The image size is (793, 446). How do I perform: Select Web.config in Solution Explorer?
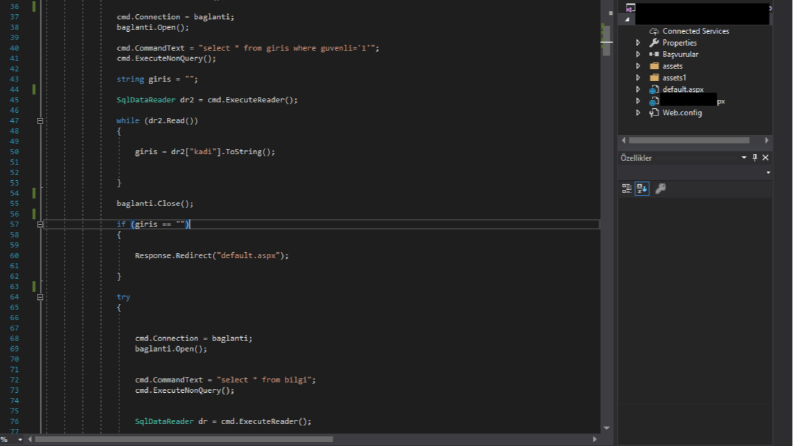pyautogui.click(x=682, y=113)
